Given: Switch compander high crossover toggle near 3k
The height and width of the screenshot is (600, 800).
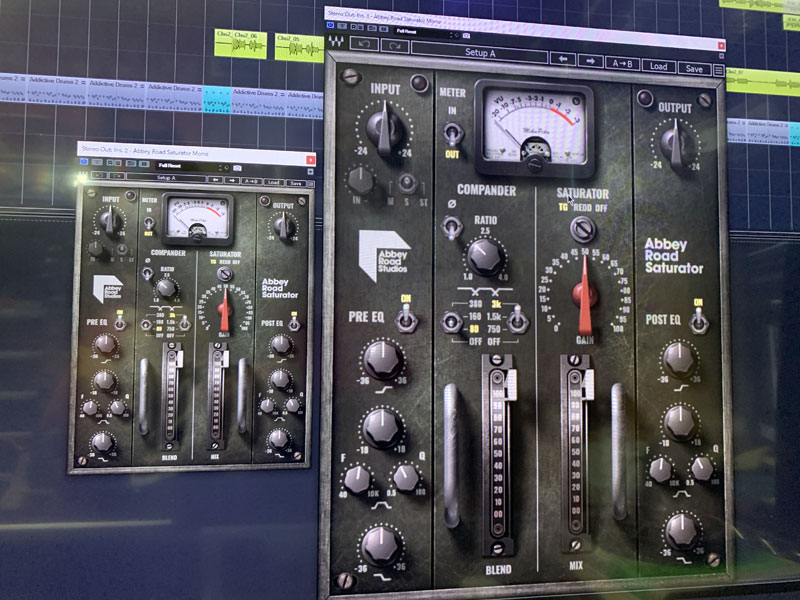Looking at the screenshot, I should tap(518, 321).
